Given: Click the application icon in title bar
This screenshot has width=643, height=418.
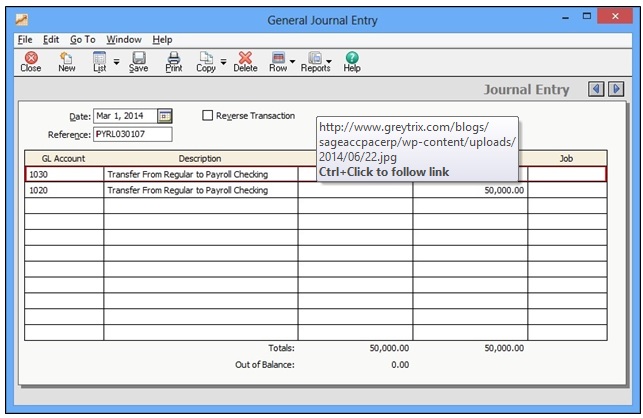Looking at the screenshot, I should pos(22,19).
